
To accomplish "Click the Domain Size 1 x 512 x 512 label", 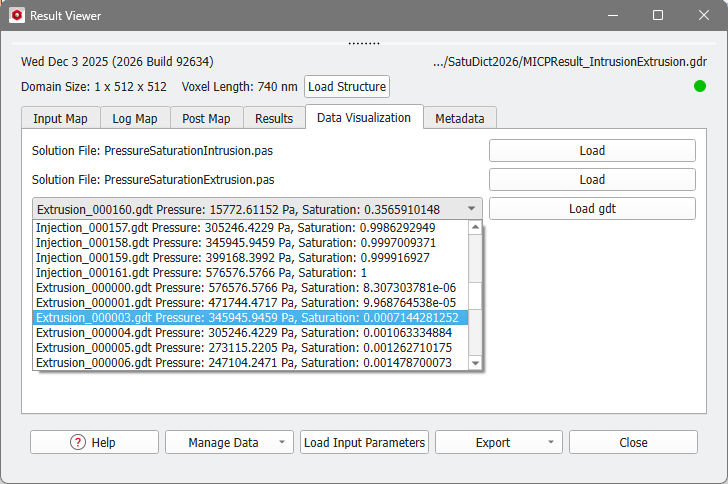I will [94, 87].
